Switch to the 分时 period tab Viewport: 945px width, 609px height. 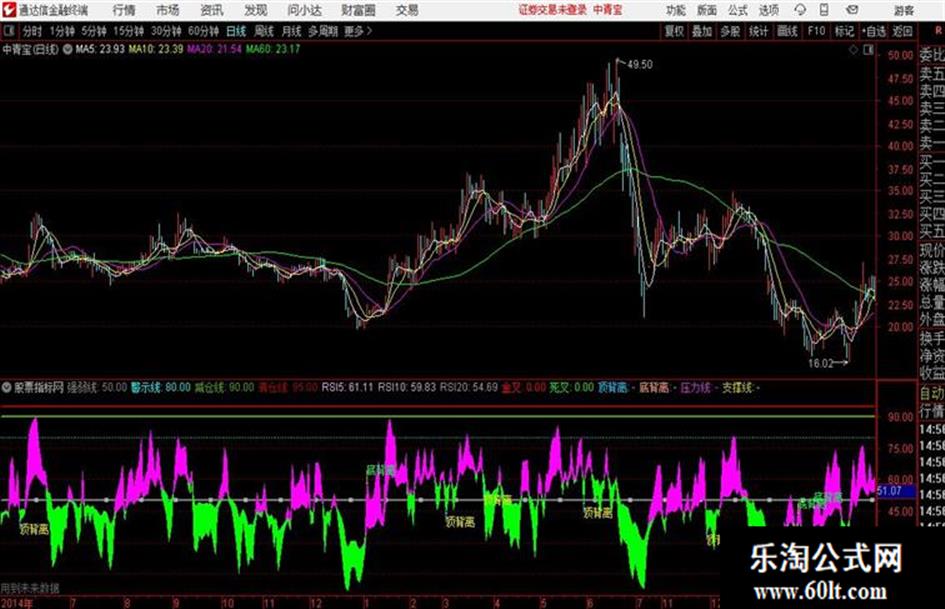click(x=32, y=31)
